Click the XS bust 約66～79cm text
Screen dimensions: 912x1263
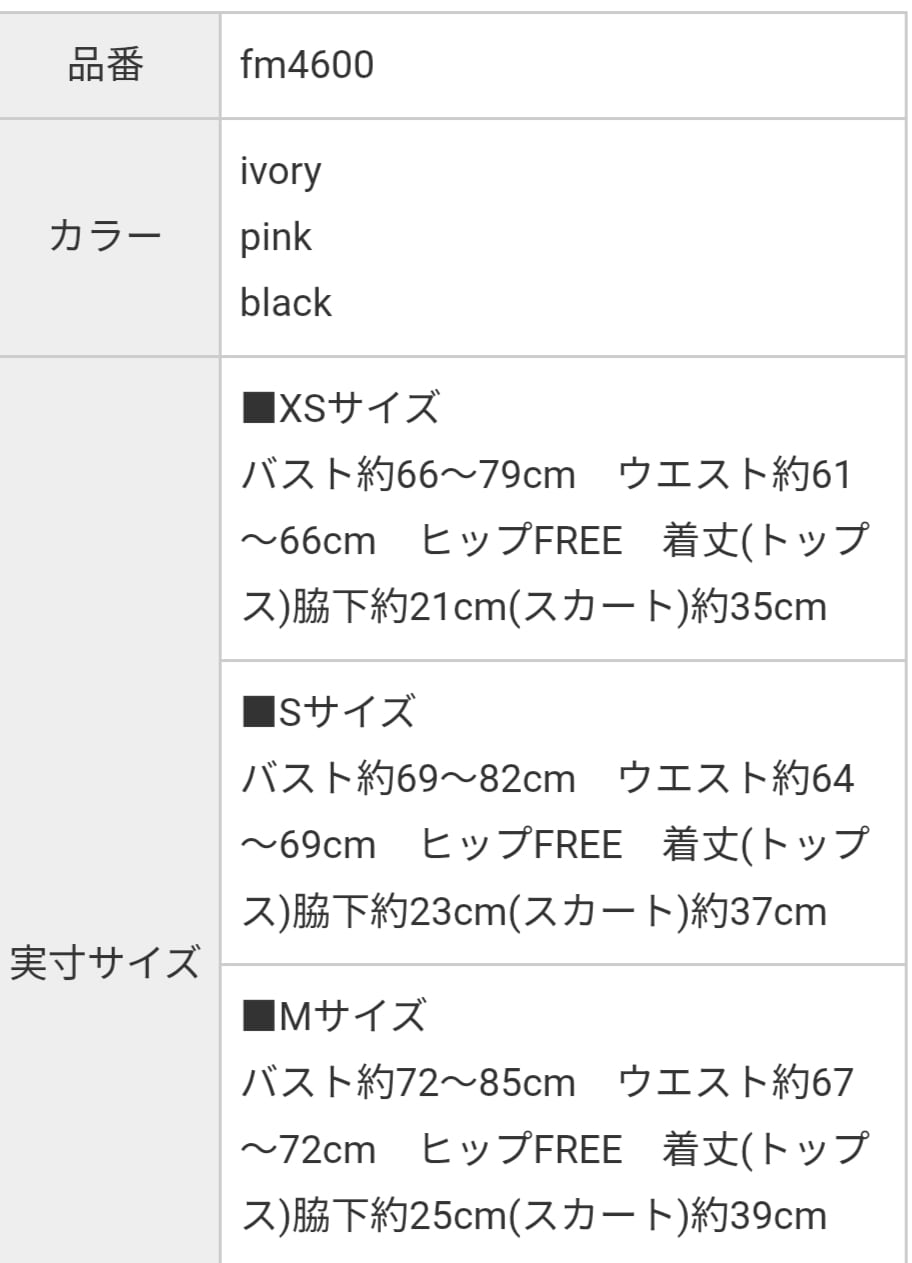click(x=465, y=475)
